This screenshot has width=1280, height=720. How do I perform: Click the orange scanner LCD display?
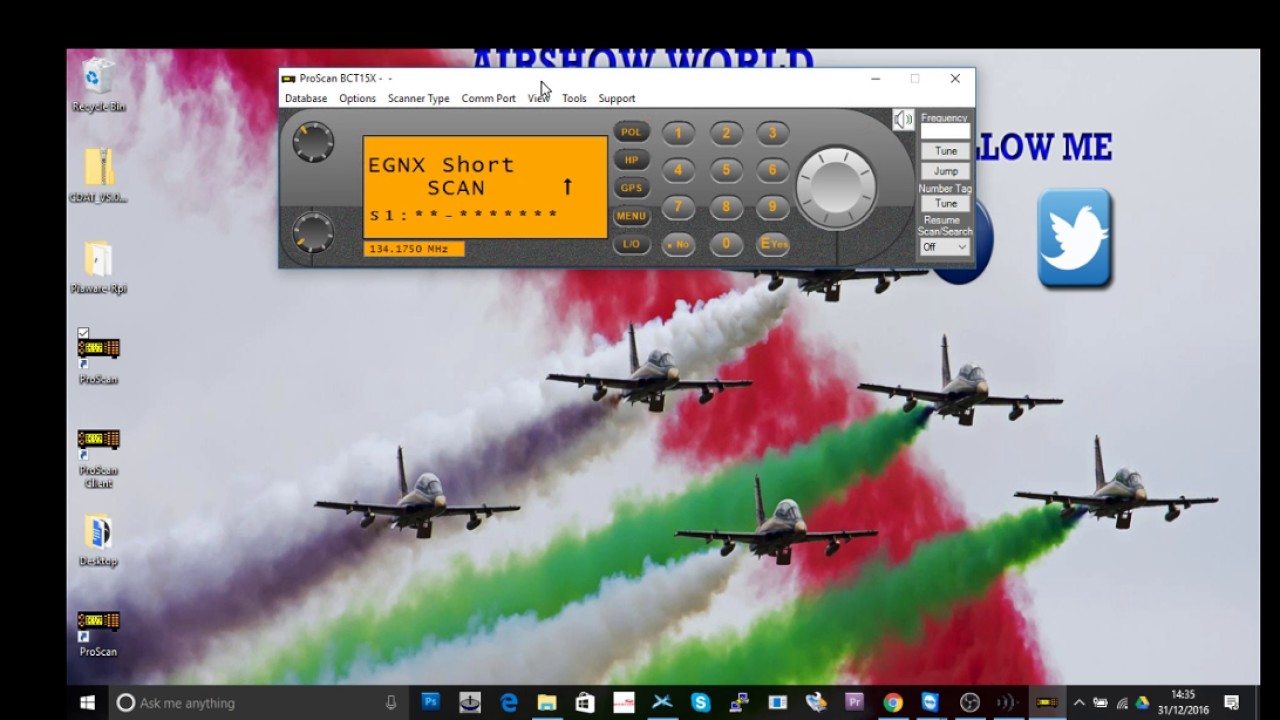tap(485, 187)
